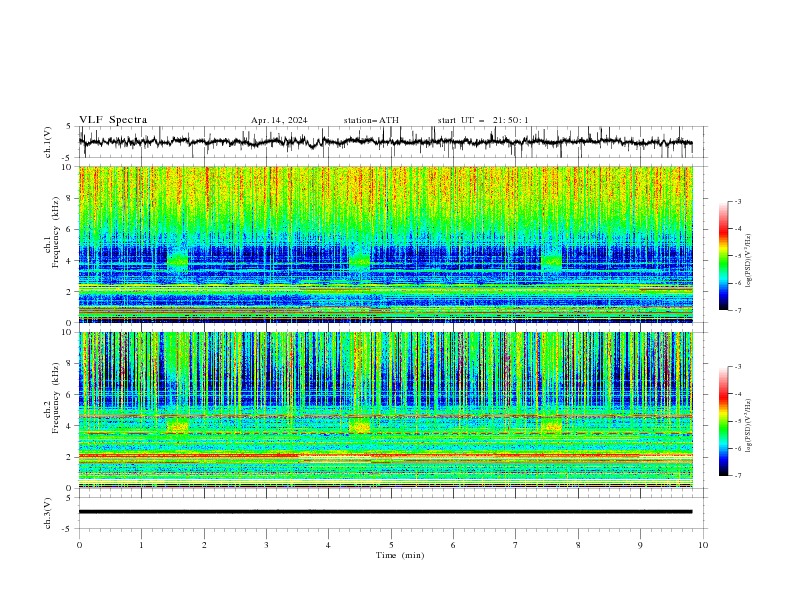
Task: Click the ch.1 color bar log(PSD) label
Action: coord(749,261)
